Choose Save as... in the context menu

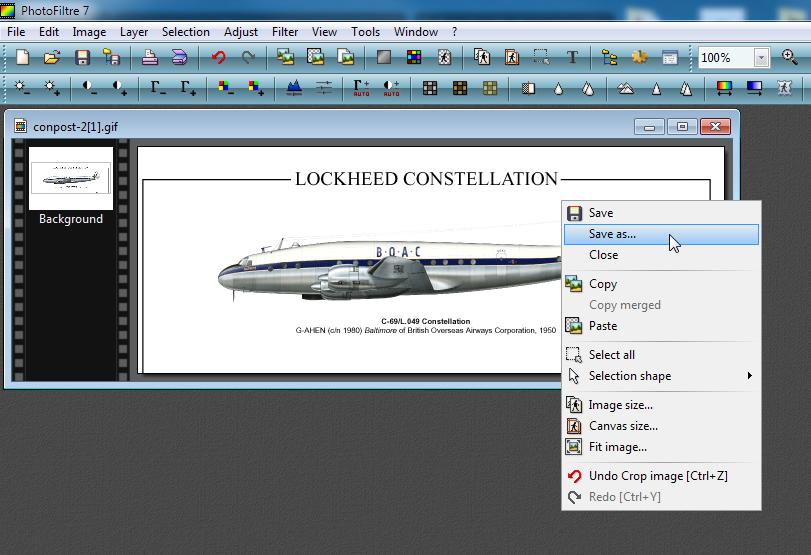pyautogui.click(x=661, y=234)
